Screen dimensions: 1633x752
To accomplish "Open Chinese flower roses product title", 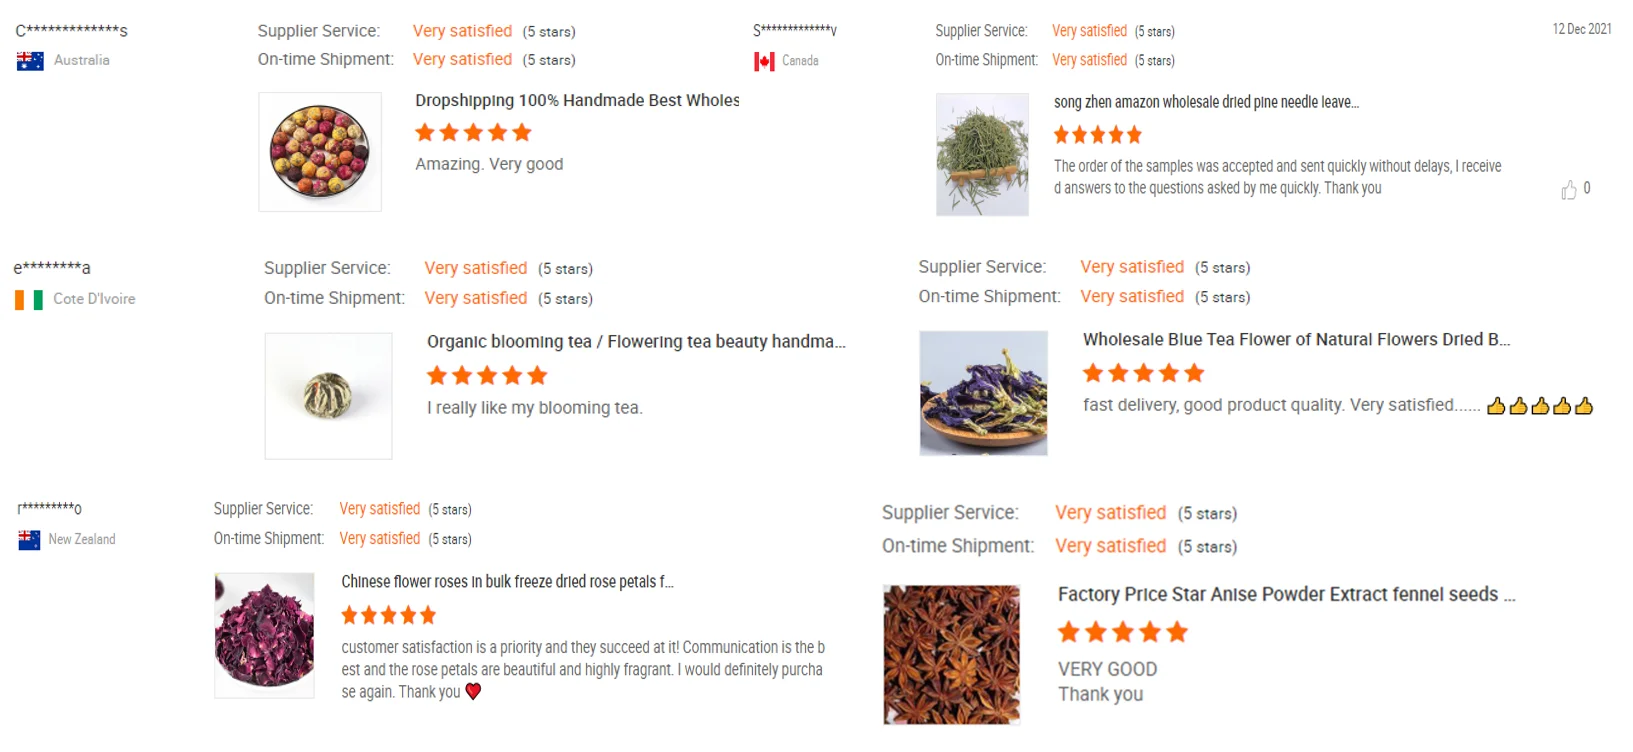I will 507,582.
